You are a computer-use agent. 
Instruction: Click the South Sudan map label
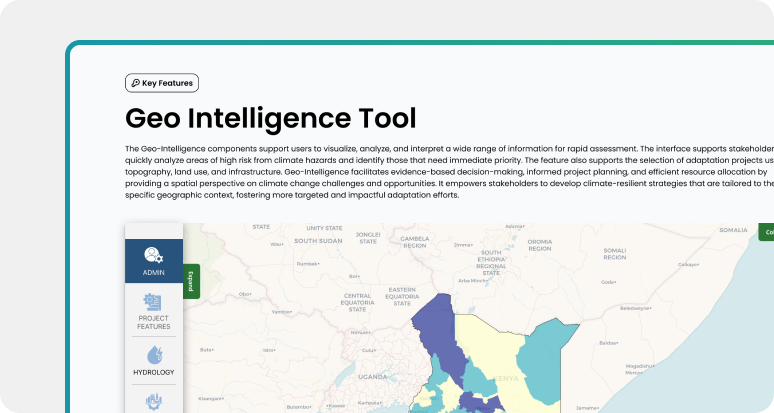[x=318, y=241]
